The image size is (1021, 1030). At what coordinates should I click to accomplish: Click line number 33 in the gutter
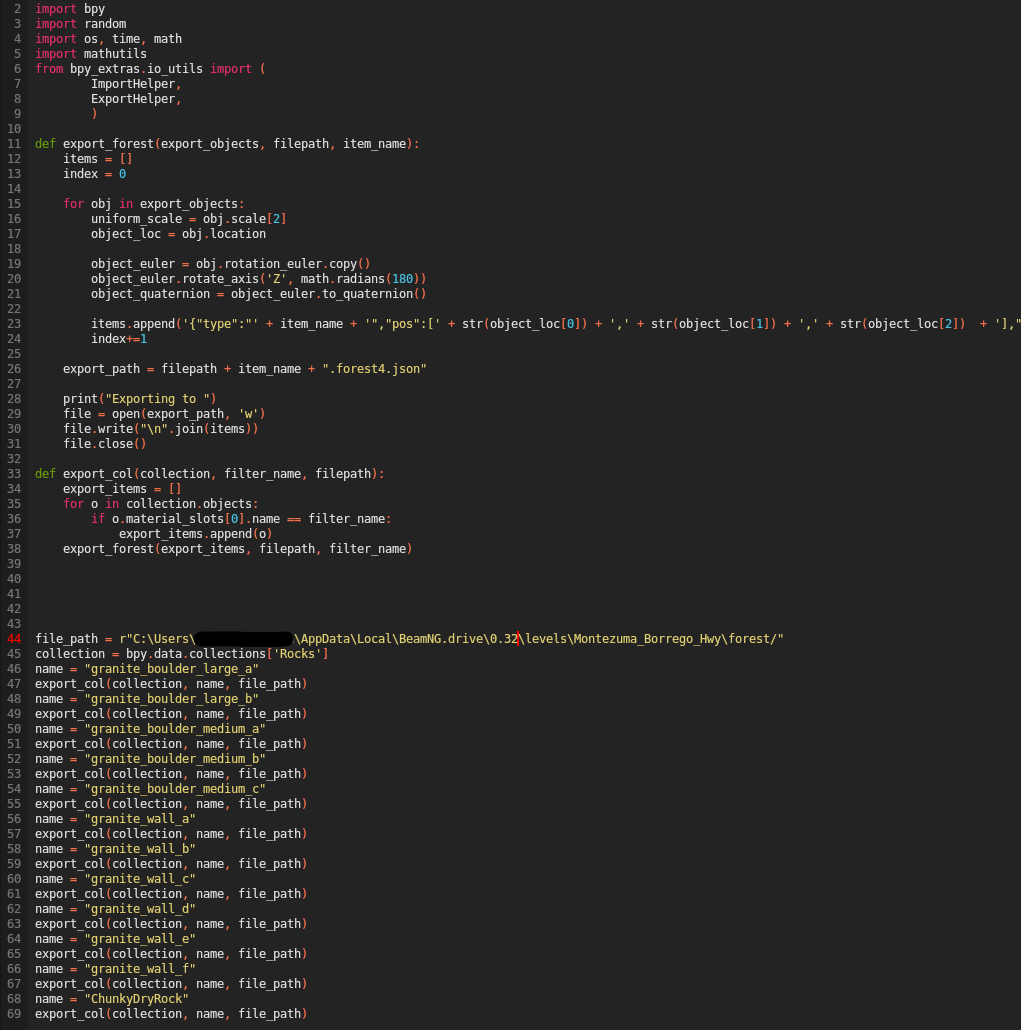point(14,473)
